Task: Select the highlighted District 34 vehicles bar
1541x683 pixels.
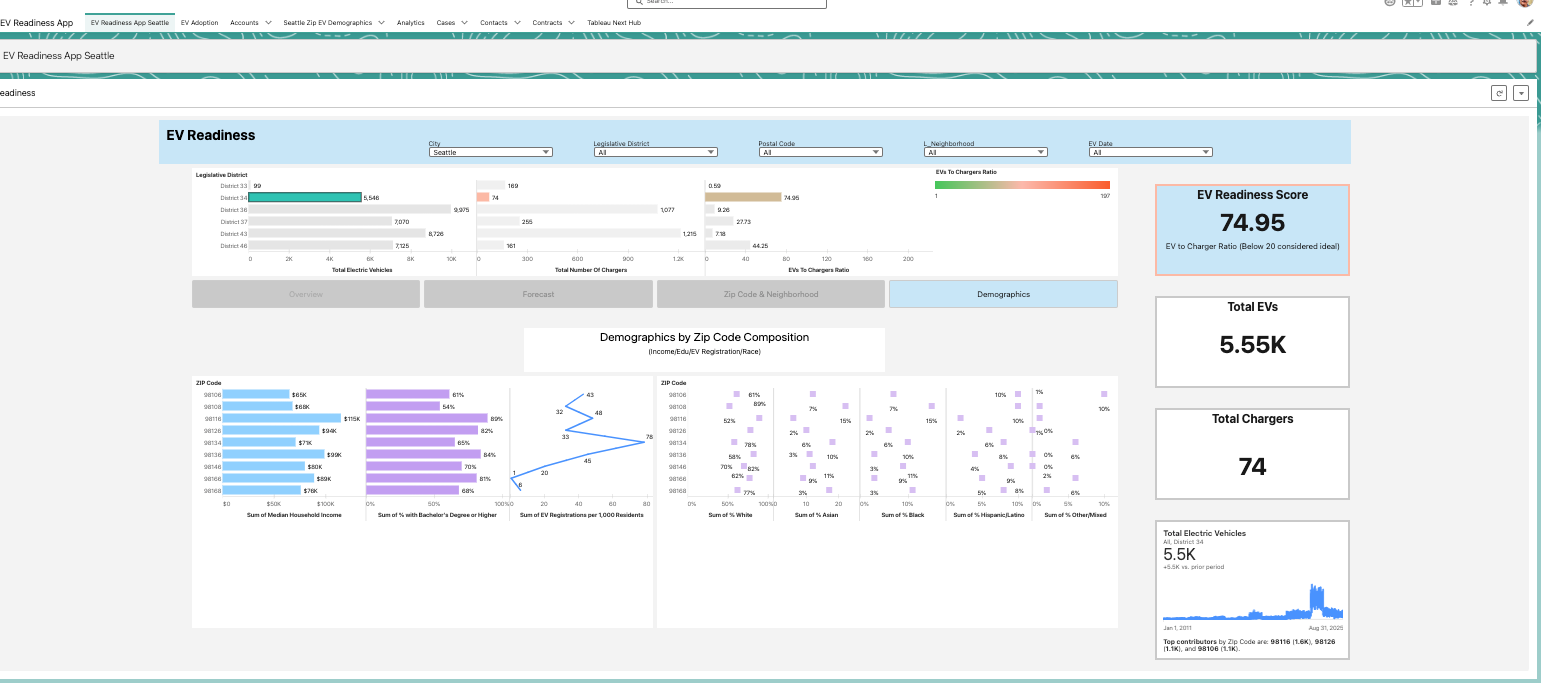Action: pos(305,198)
